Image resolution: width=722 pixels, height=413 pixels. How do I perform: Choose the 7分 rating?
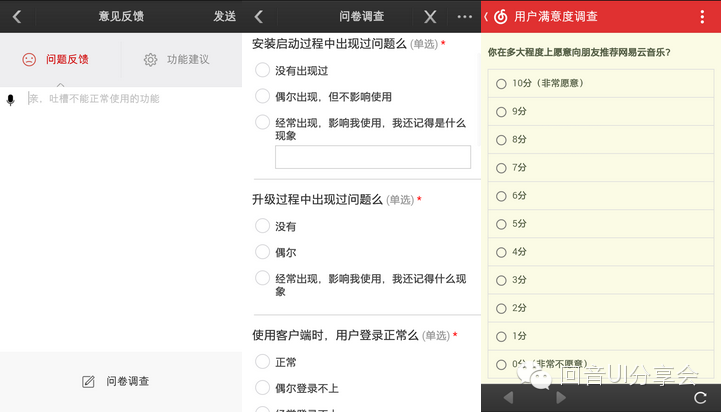pos(601,168)
